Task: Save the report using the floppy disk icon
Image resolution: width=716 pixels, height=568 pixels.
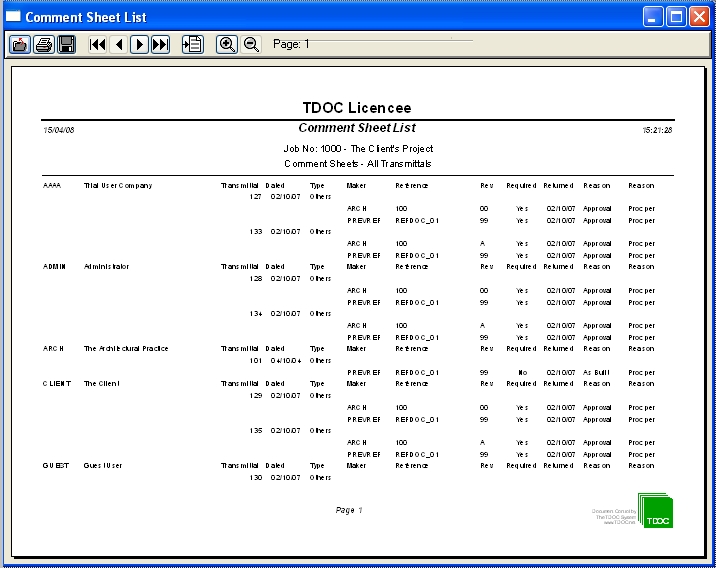Action: click(67, 44)
